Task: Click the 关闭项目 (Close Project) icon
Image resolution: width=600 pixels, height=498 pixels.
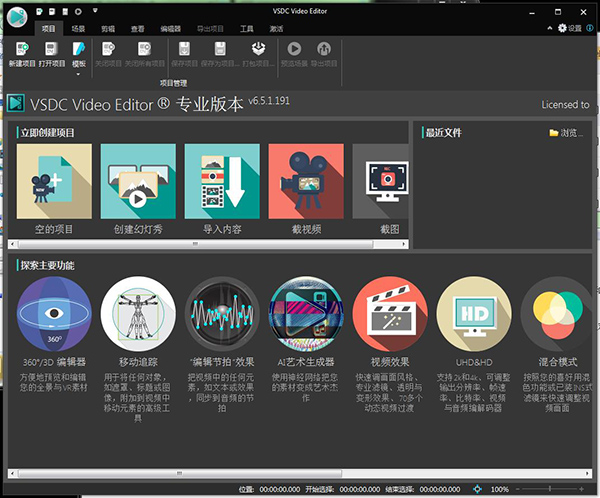Action: [x=108, y=49]
